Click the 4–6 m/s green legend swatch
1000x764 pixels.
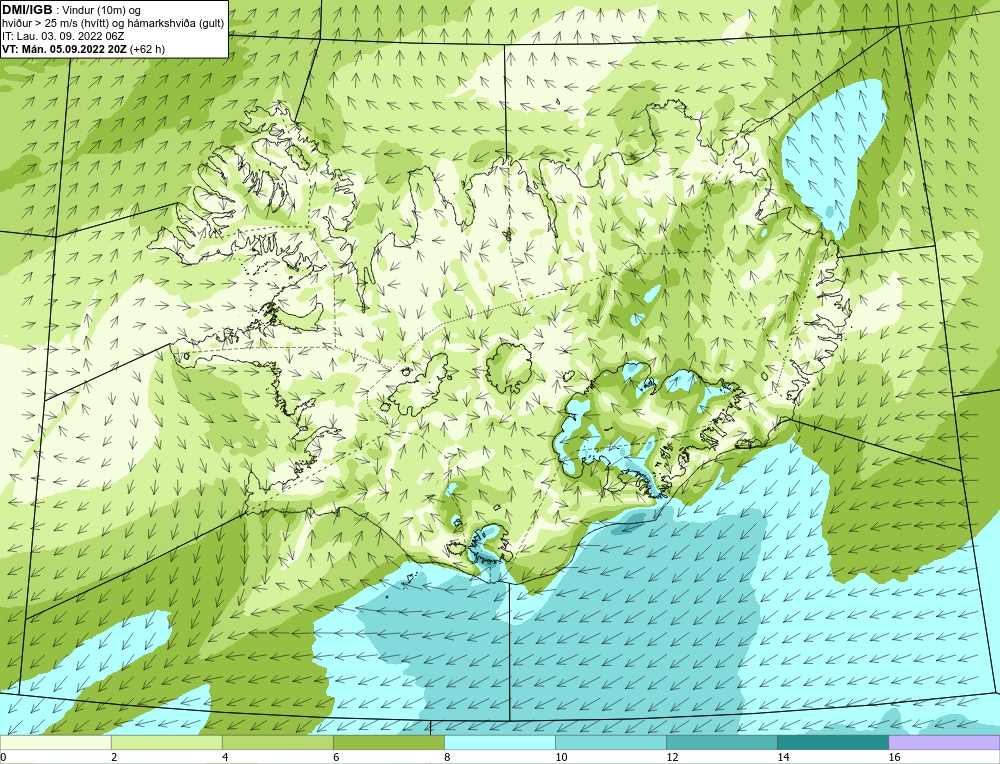(277, 742)
